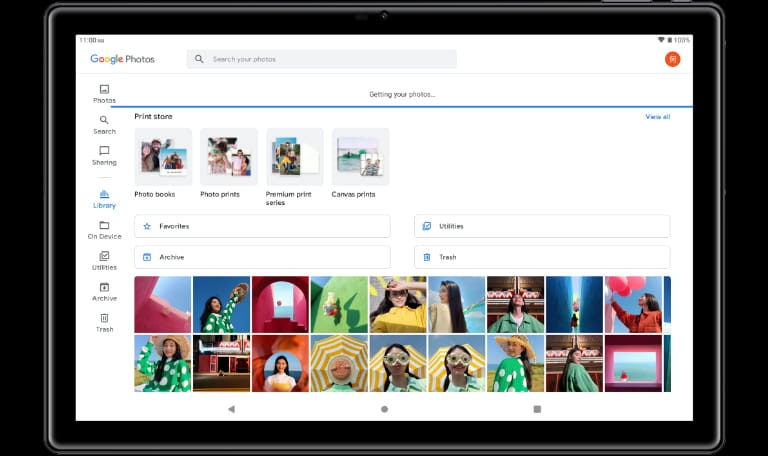Viewport: 768px width, 456px height.
Task: Open Sharing from the left sidebar
Action: tap(104, 155)
